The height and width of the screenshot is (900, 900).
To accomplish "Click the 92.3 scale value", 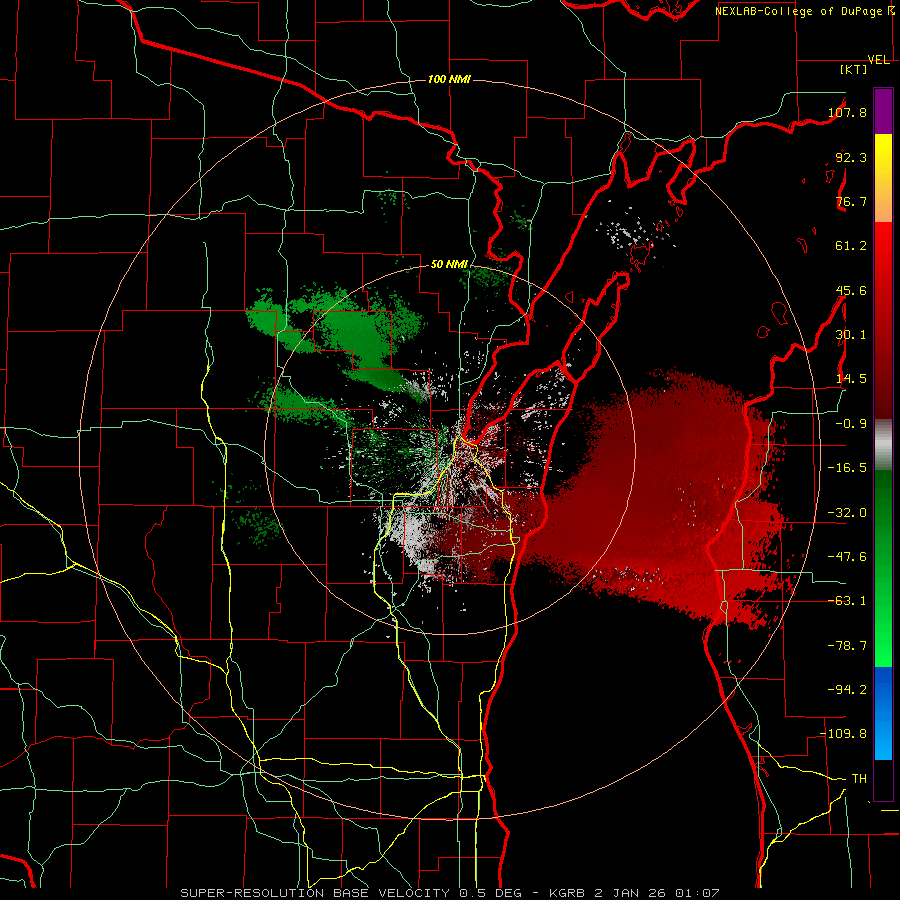I will click(851, 157).
